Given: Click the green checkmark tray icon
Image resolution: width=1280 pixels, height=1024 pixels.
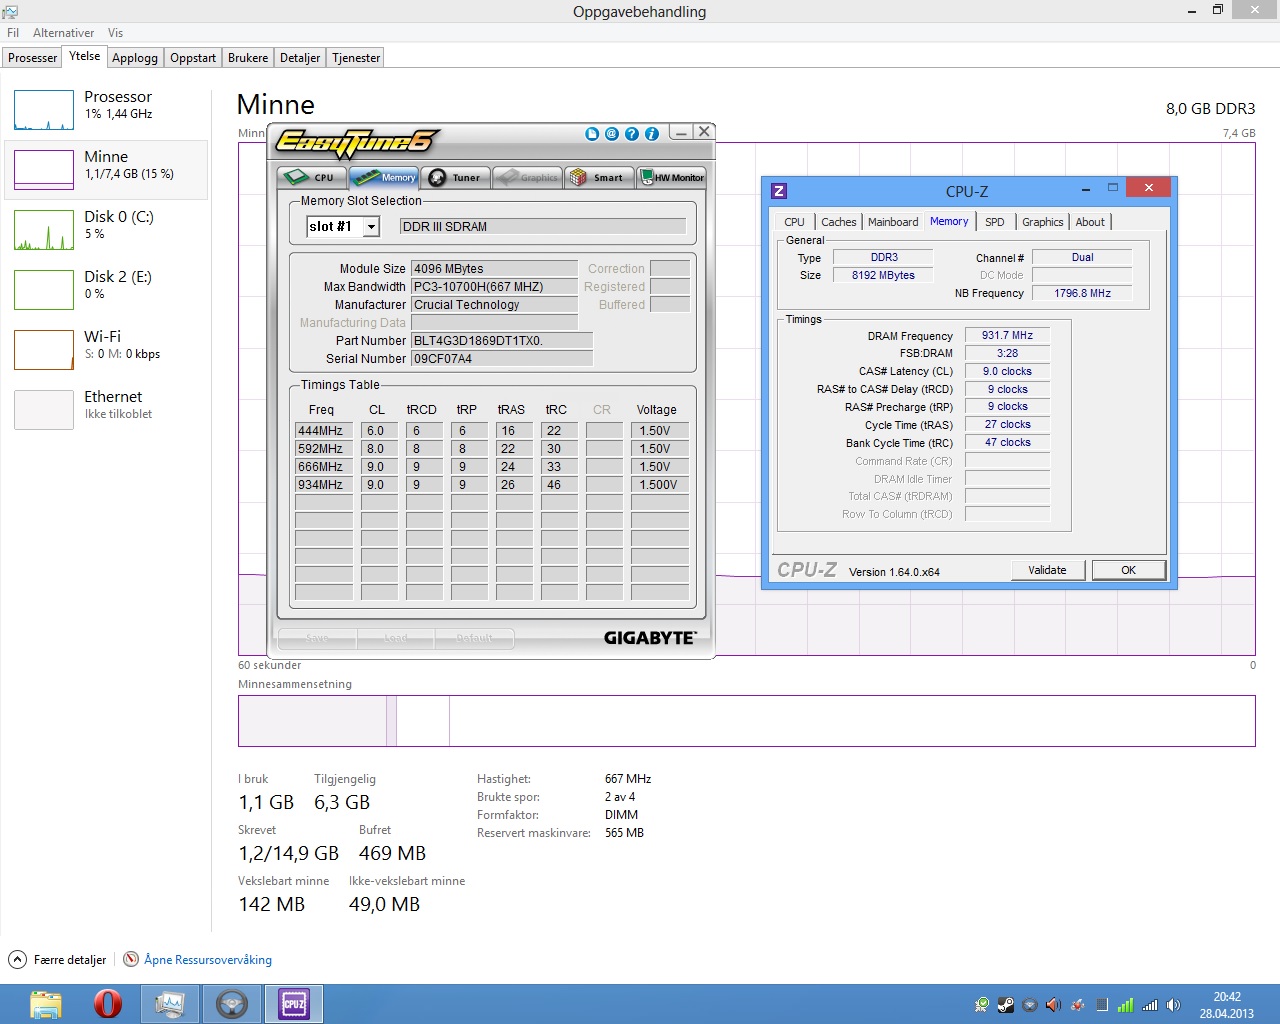Looking at the screenshot, I should (982, 1005).
